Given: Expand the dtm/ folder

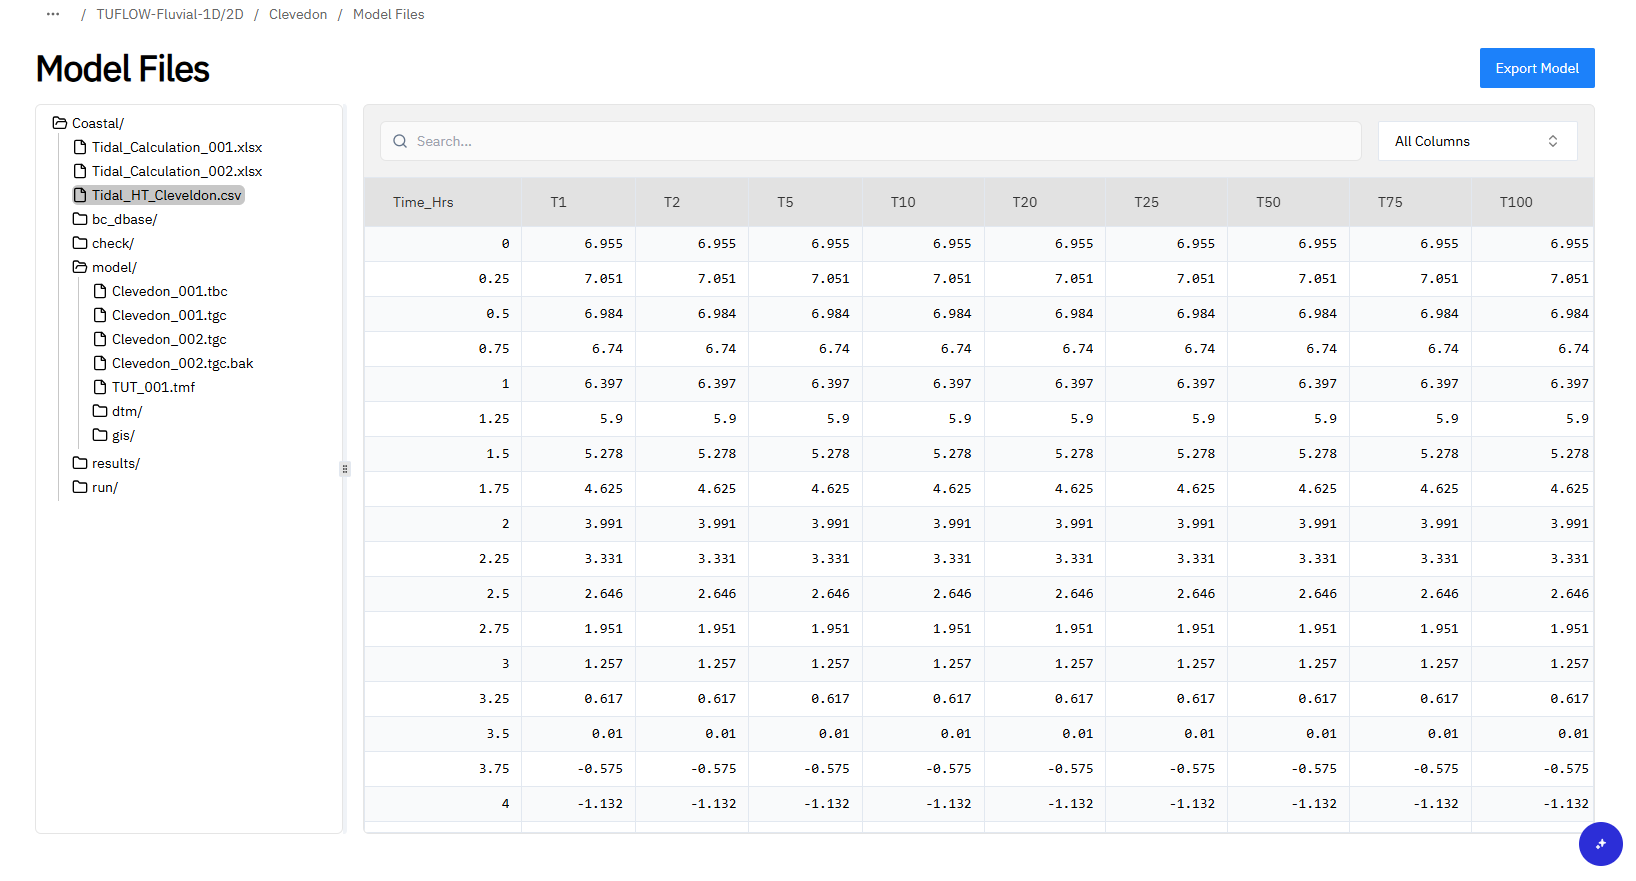Looking at the screenshot, I should click(x=117, y=411).
